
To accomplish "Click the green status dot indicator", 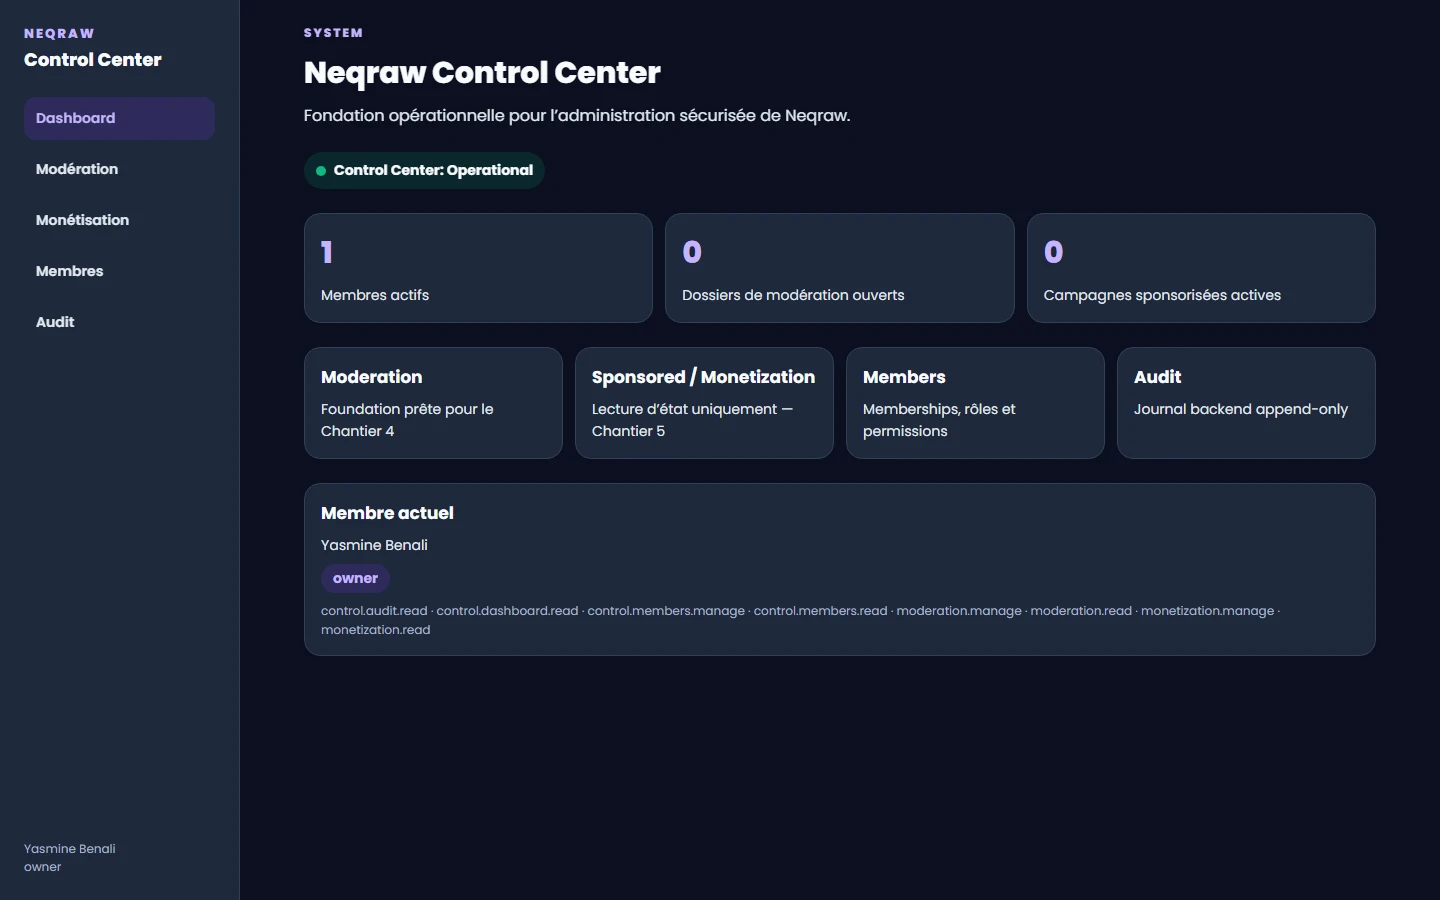I will (x=321, y=171).
